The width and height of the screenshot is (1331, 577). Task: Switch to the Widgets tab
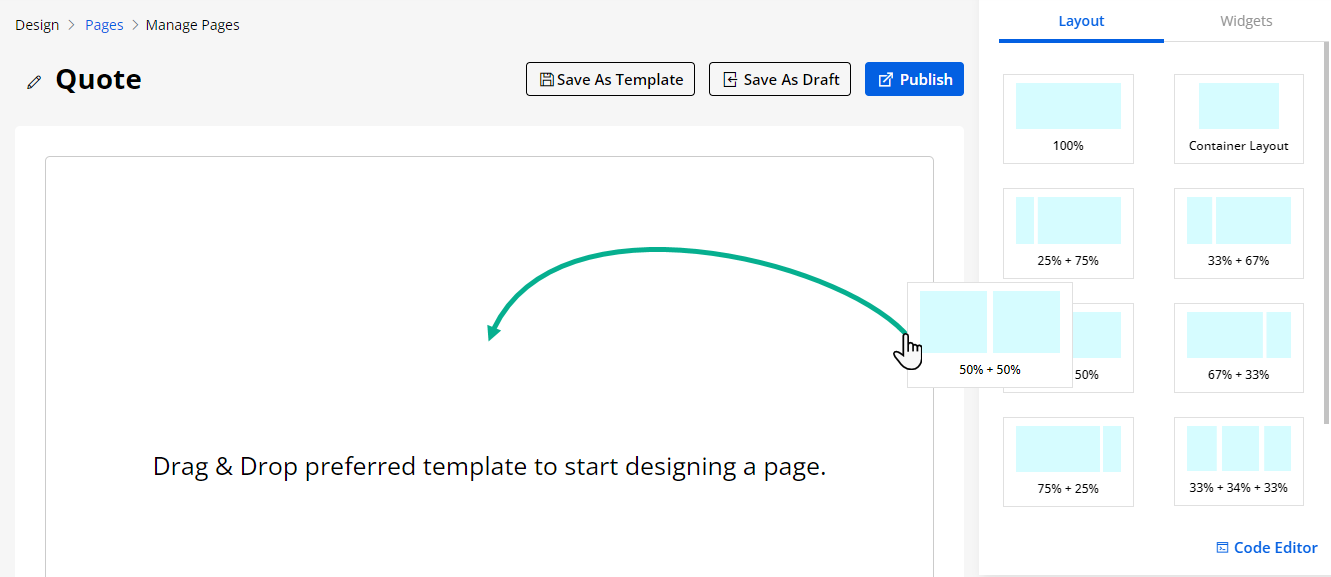pyautogui.click(x=1246, y=21)
